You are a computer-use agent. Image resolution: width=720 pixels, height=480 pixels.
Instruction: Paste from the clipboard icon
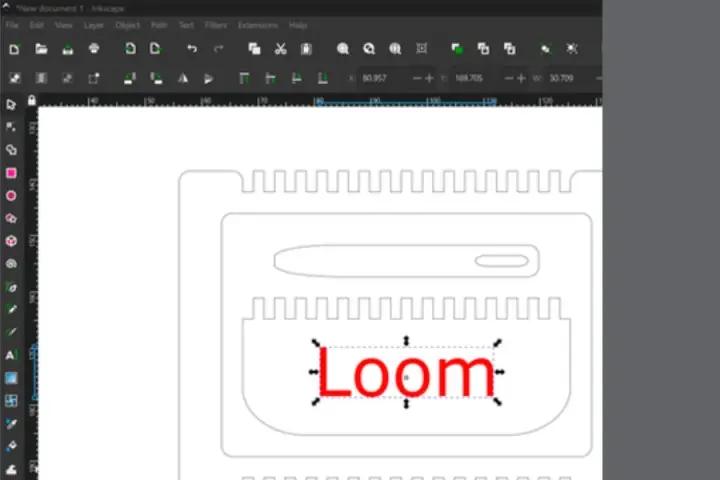point(306,49)
